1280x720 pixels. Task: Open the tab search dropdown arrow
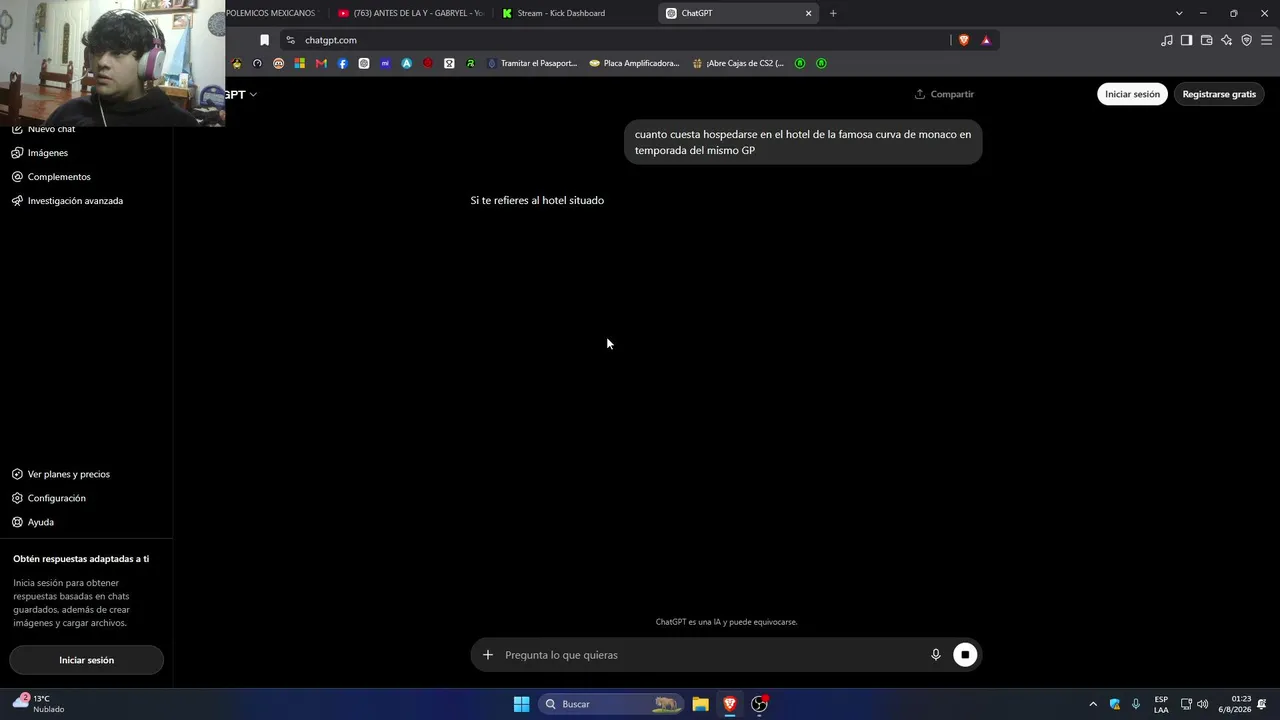point(1179,13)
